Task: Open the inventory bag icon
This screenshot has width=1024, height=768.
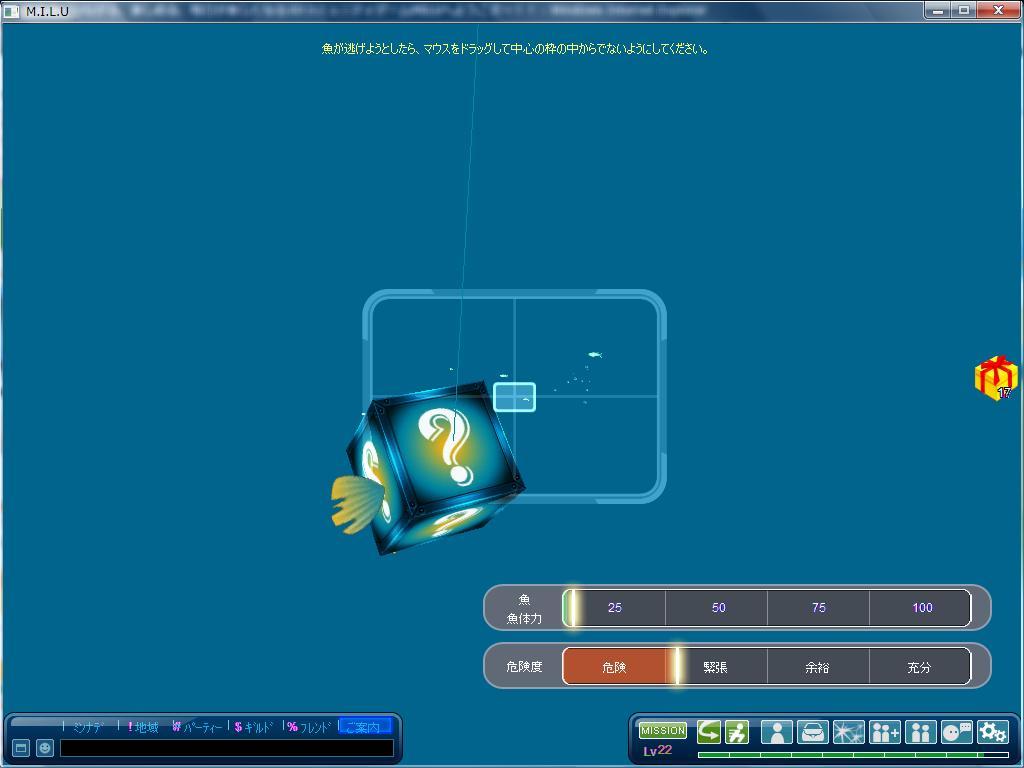Action: [812, 732]
